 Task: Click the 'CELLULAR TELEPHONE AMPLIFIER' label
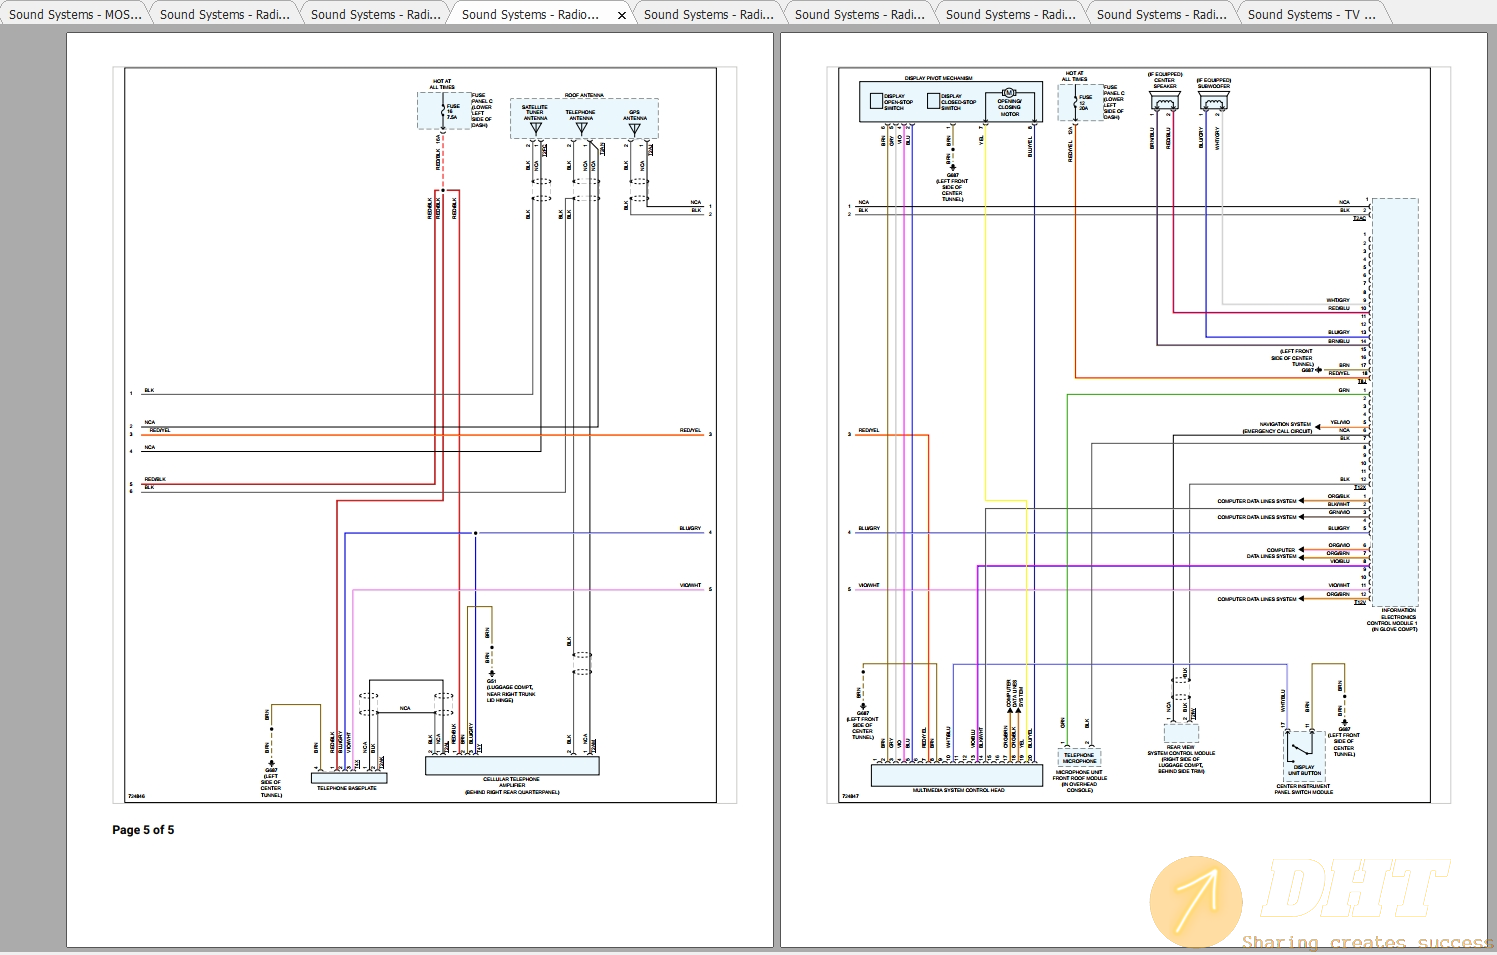[x=511, y=782]
